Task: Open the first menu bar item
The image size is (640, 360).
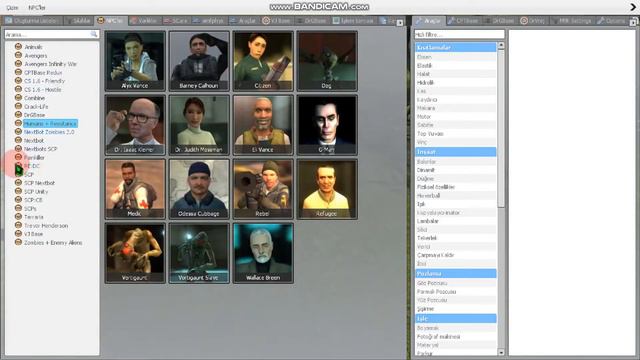Action: pos(12,8)
